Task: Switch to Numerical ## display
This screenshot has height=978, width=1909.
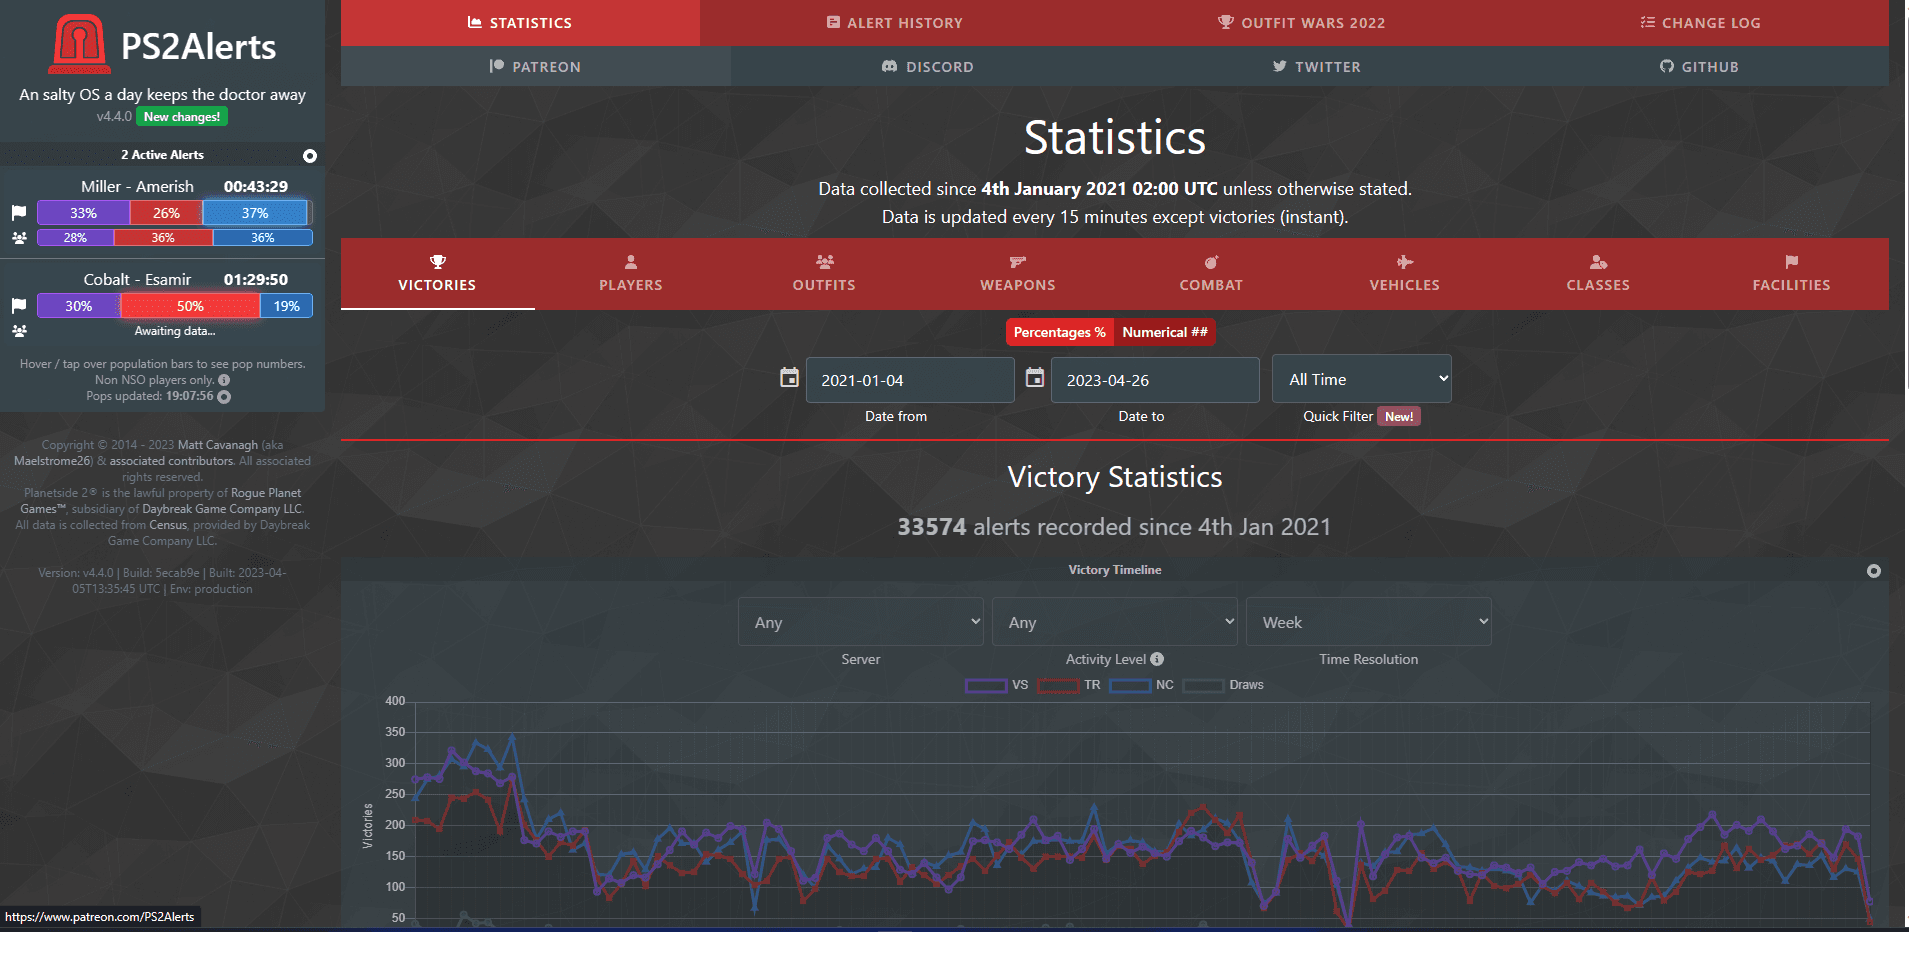Action: pos(1165,332)
